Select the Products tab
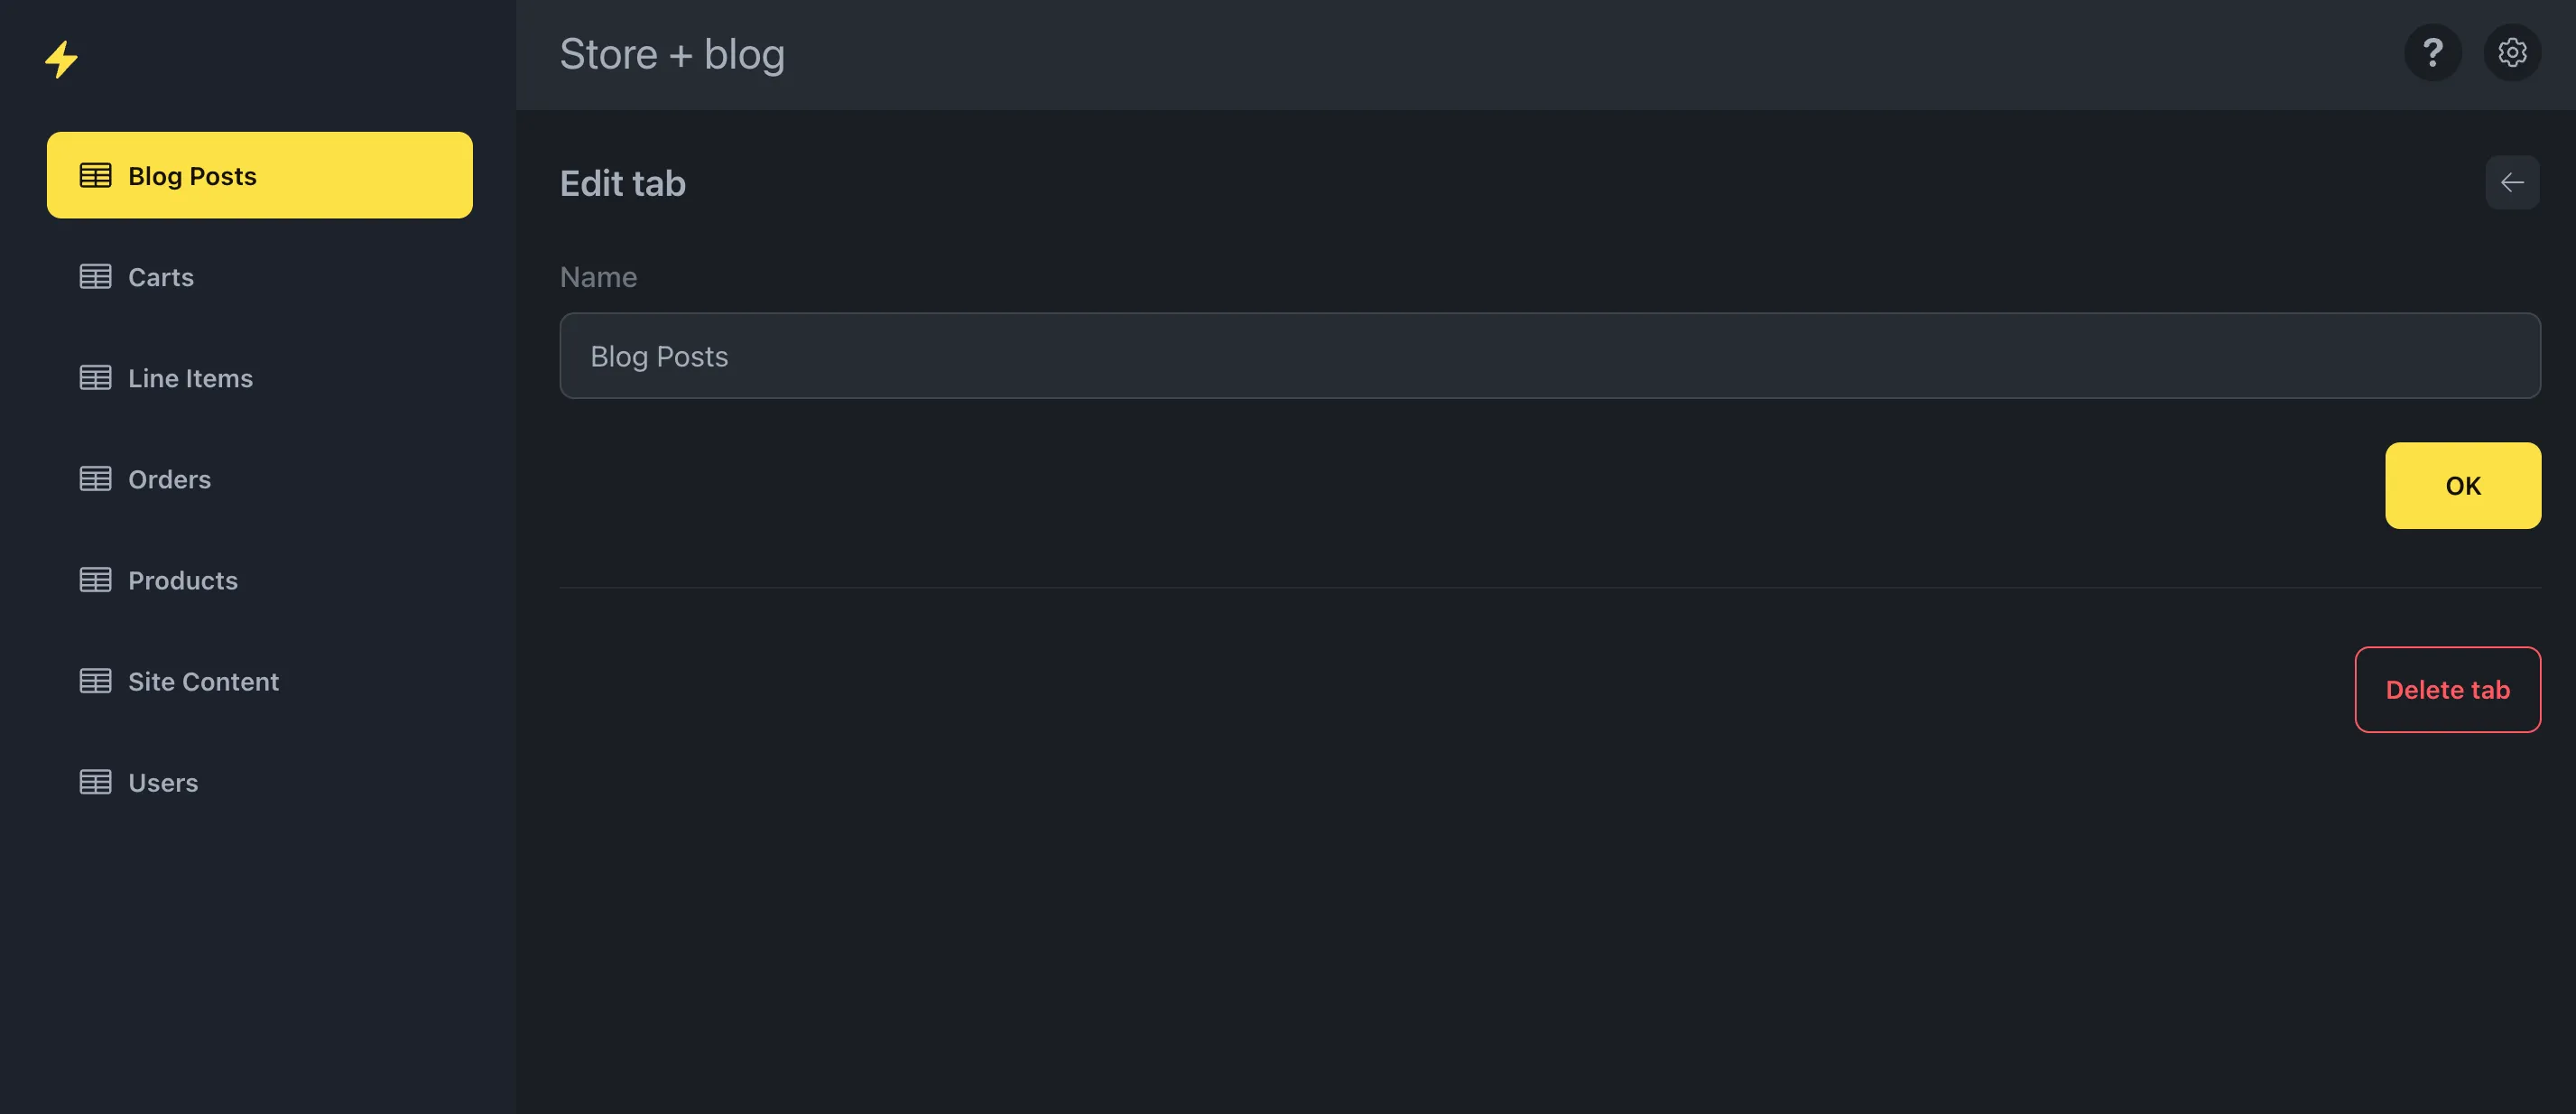This screenshot has height=1114, width=2576. 182,579
